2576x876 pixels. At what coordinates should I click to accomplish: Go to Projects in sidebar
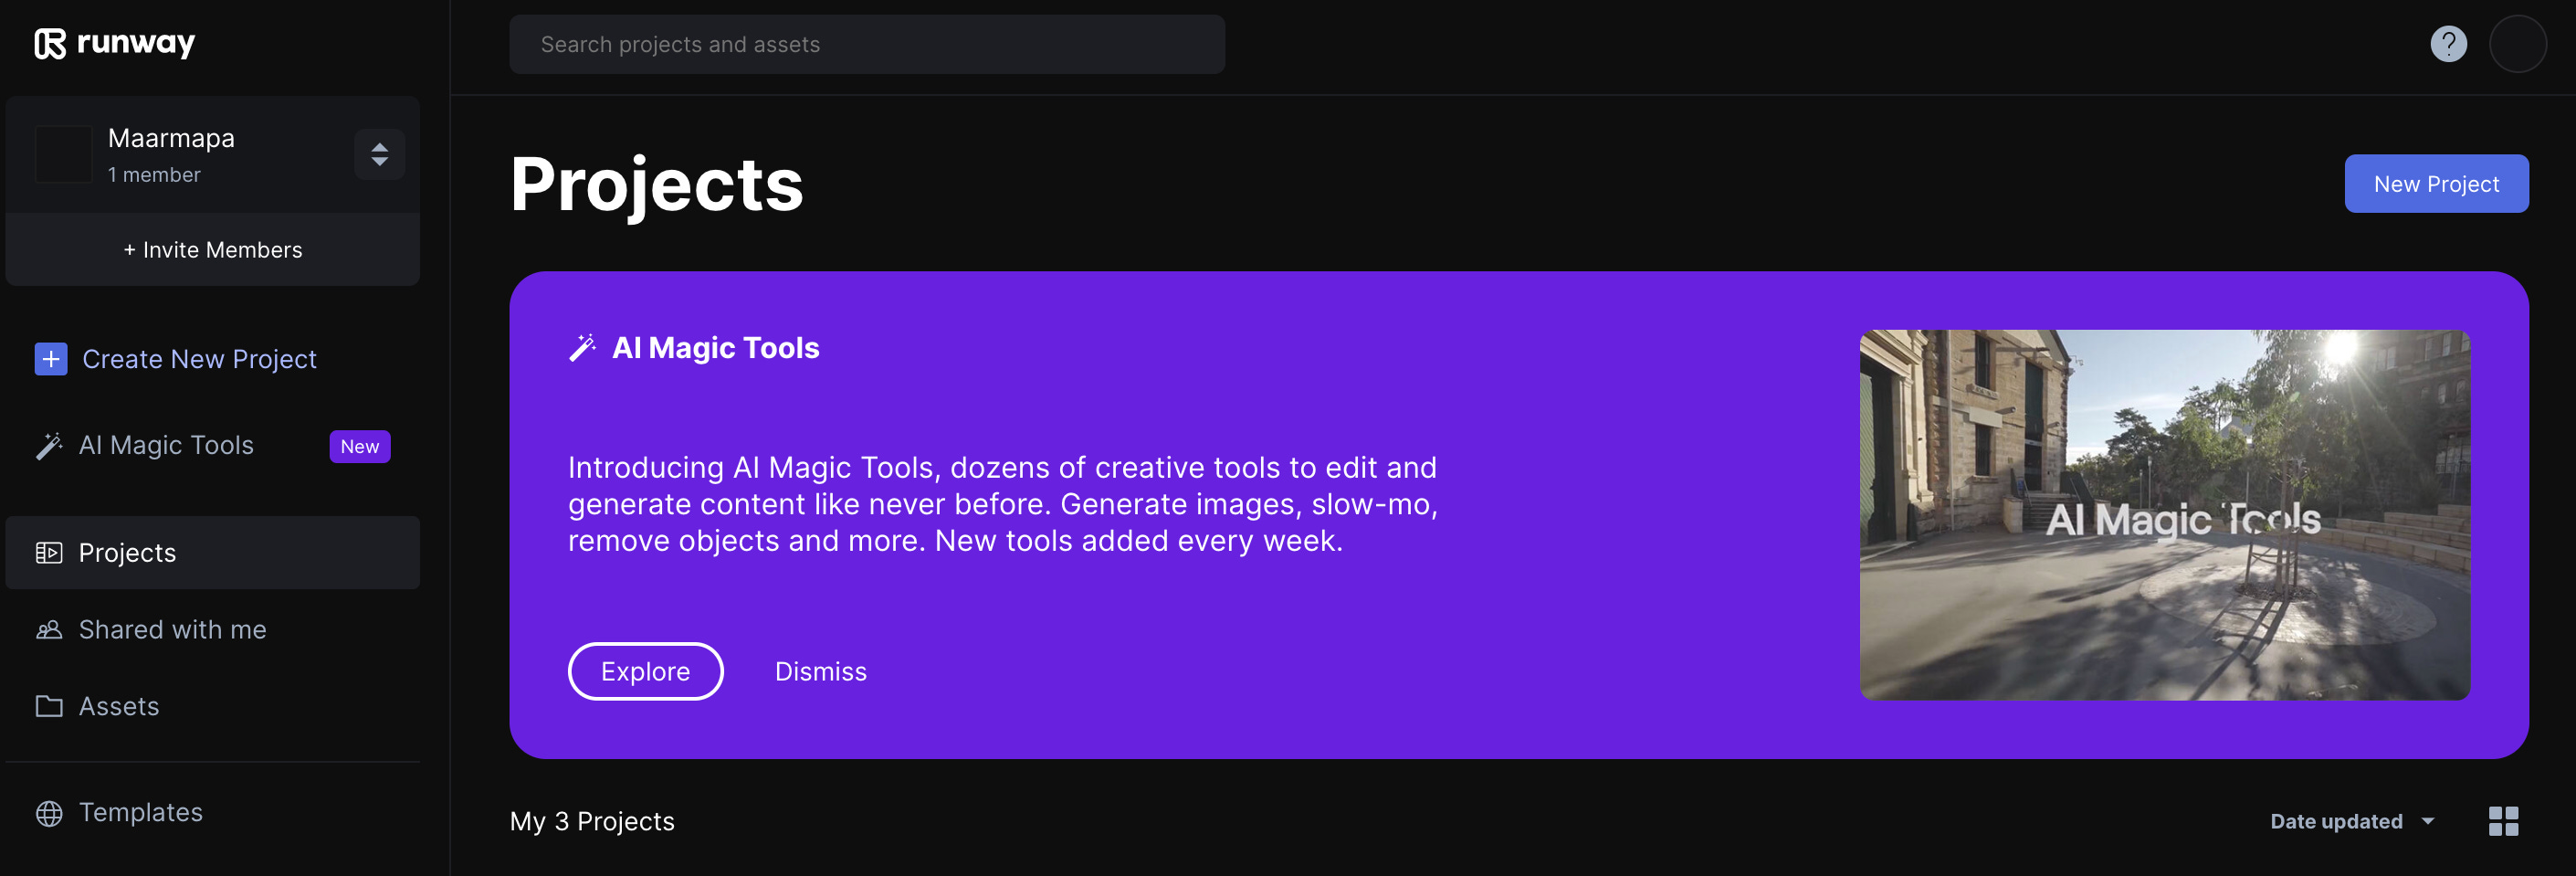pos(213,553)
